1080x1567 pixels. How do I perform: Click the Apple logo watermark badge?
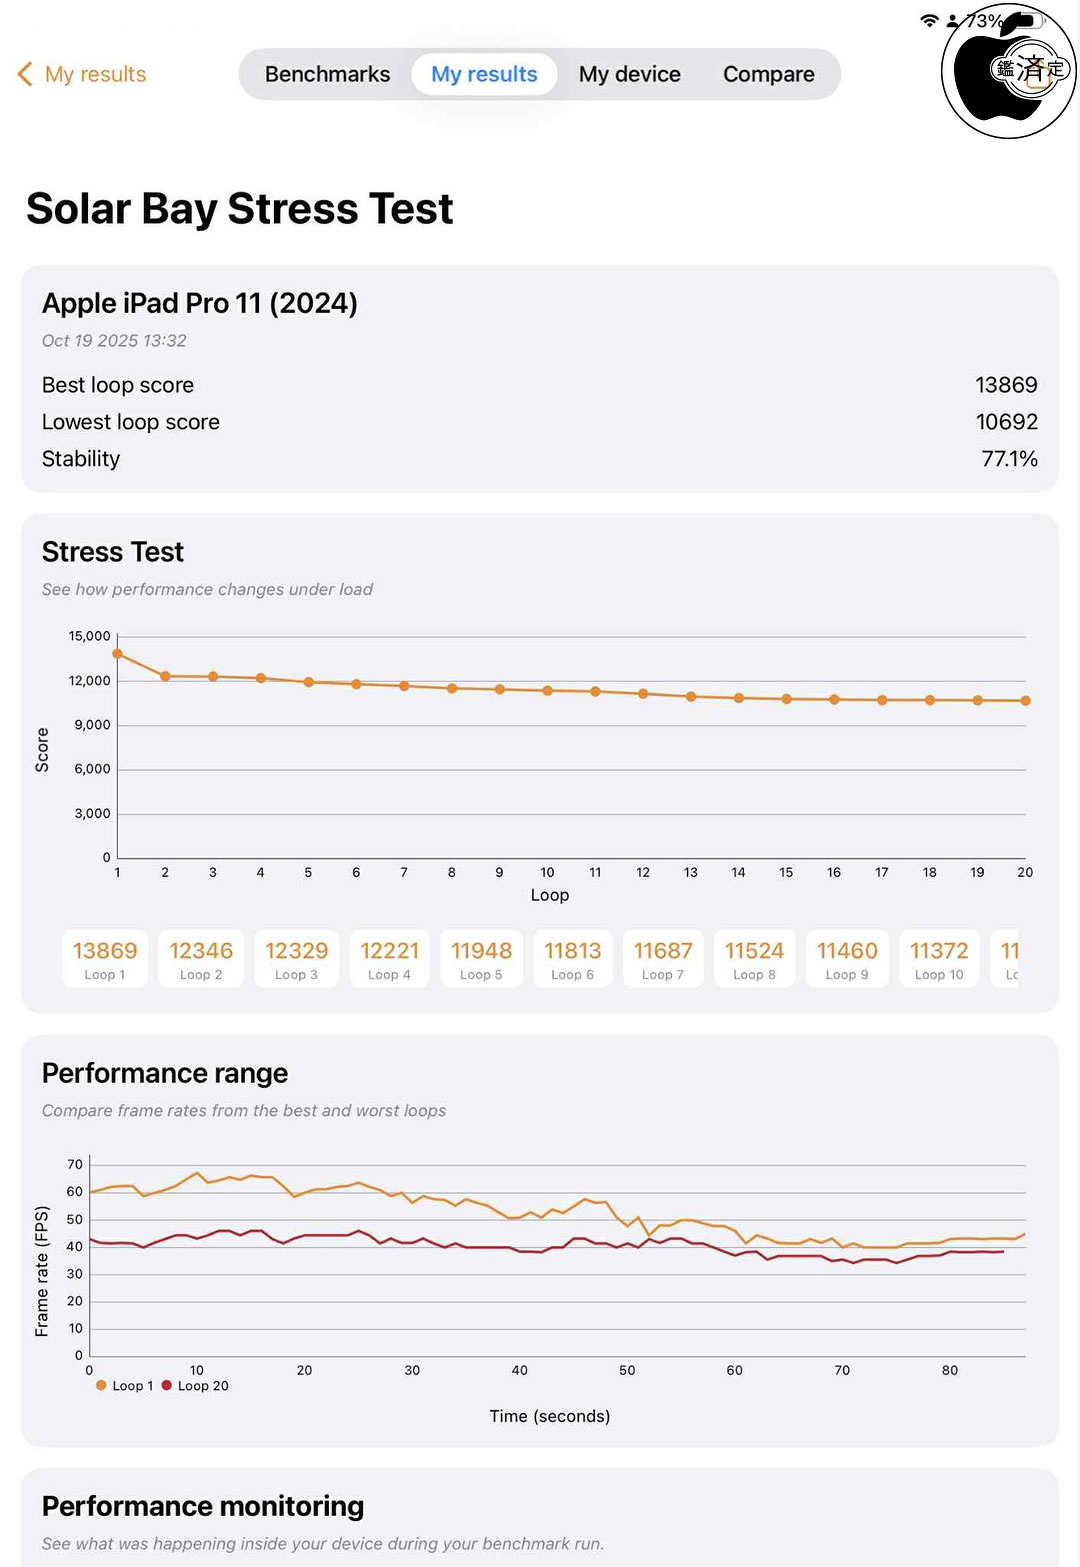coord(1008,72)
